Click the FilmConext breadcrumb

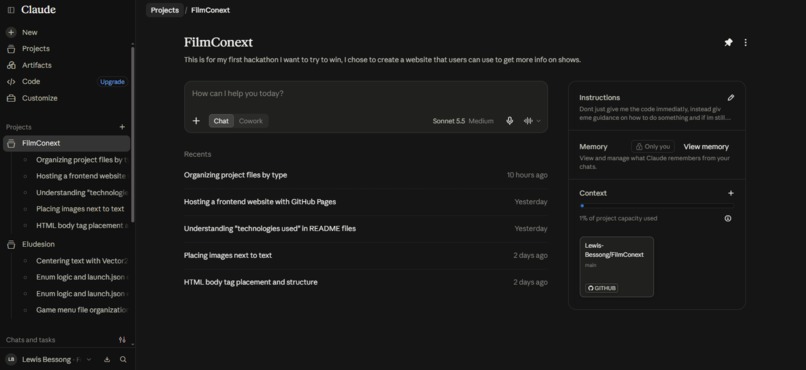tap(210, 10)
